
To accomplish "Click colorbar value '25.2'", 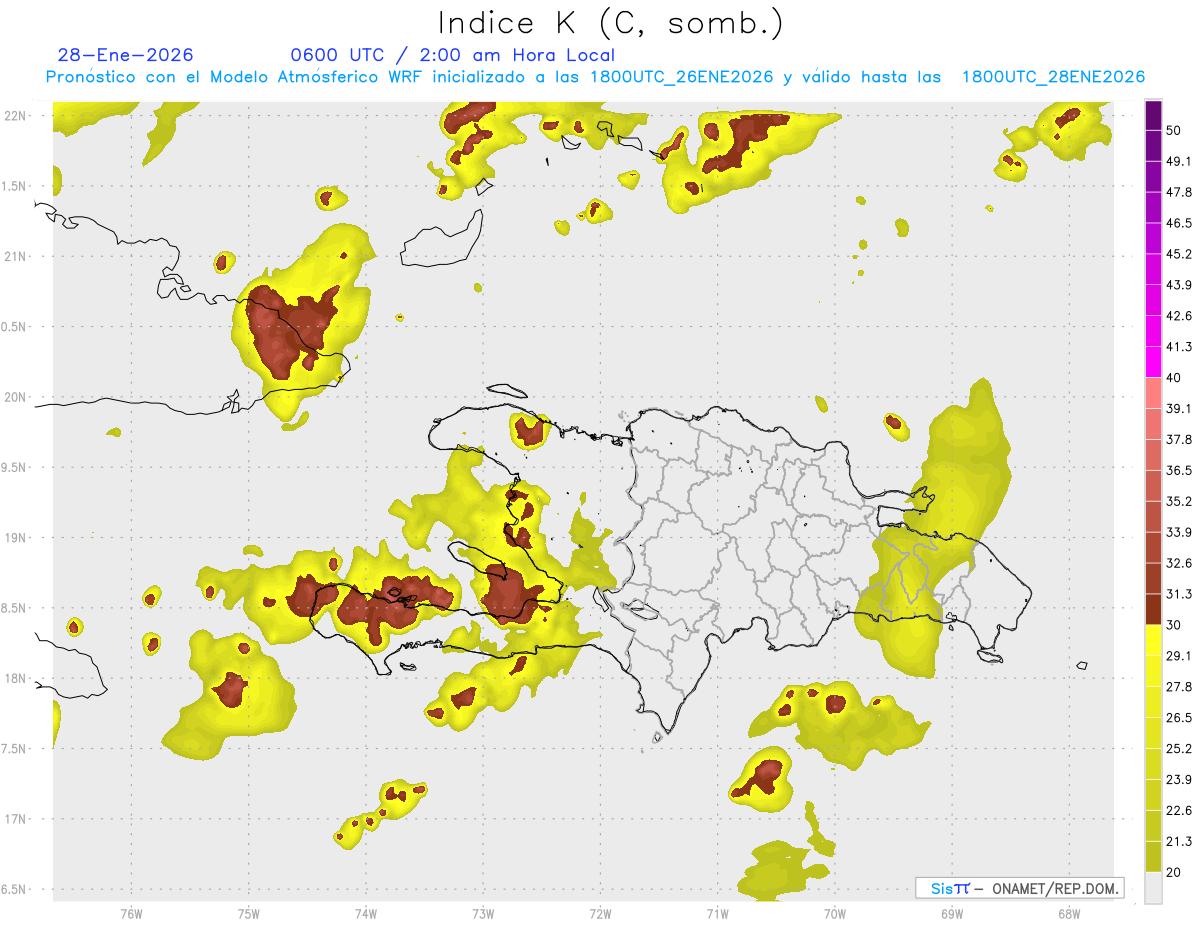I will pyautogui.click(x=1179, y=749).
